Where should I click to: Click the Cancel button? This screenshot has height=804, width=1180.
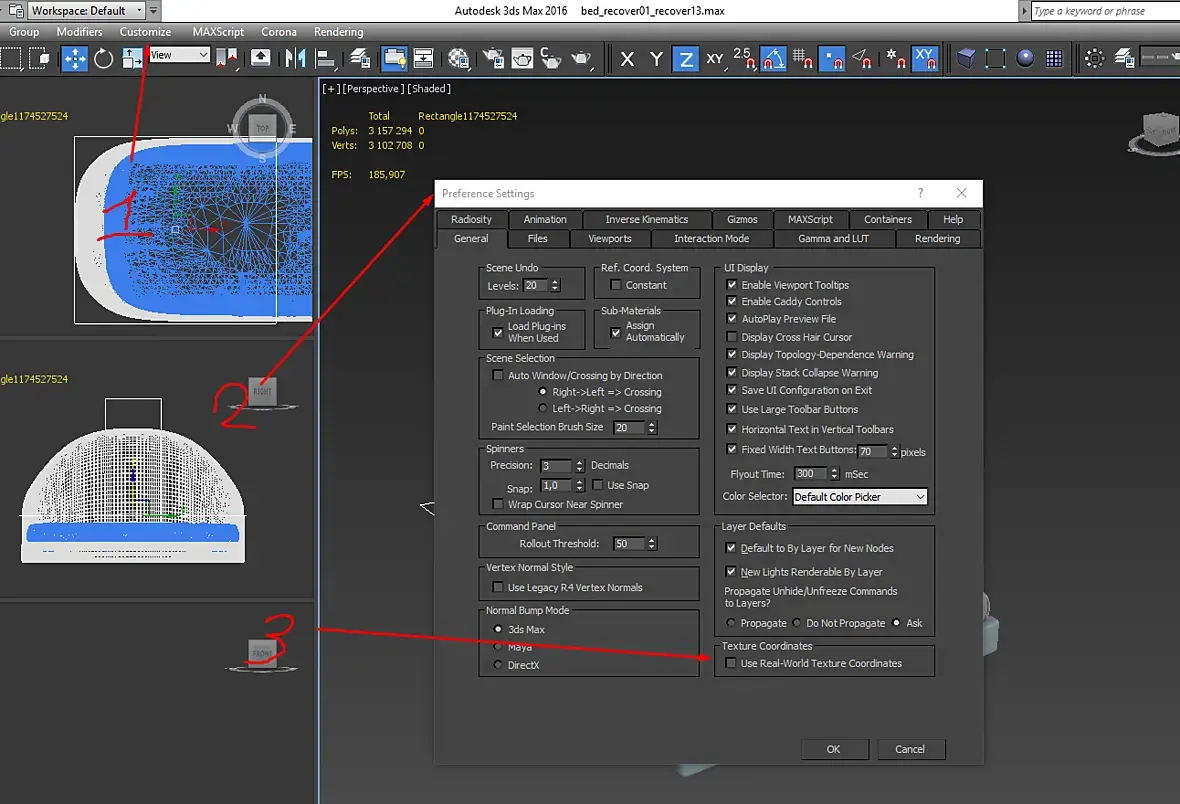910,749
